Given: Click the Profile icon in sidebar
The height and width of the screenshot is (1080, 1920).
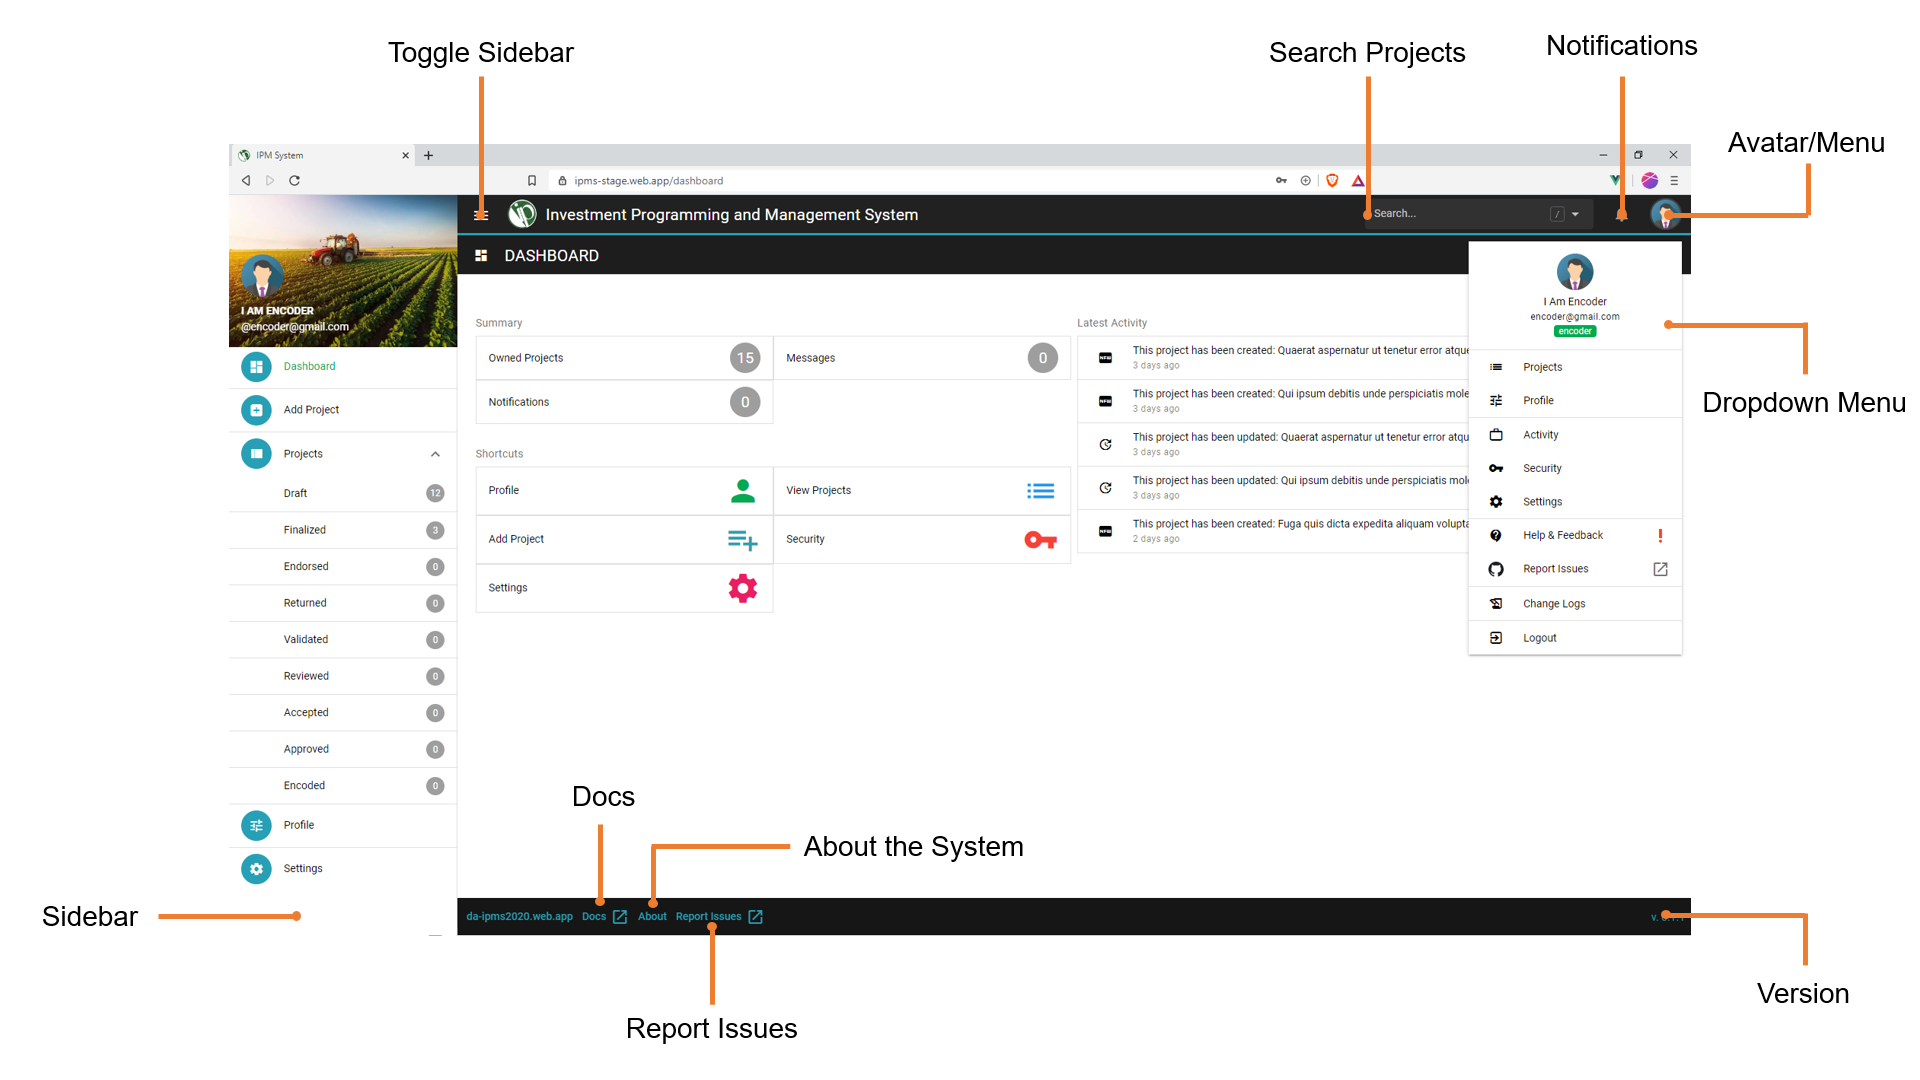Looking at the screenshot, I should (x=256, y=825).
